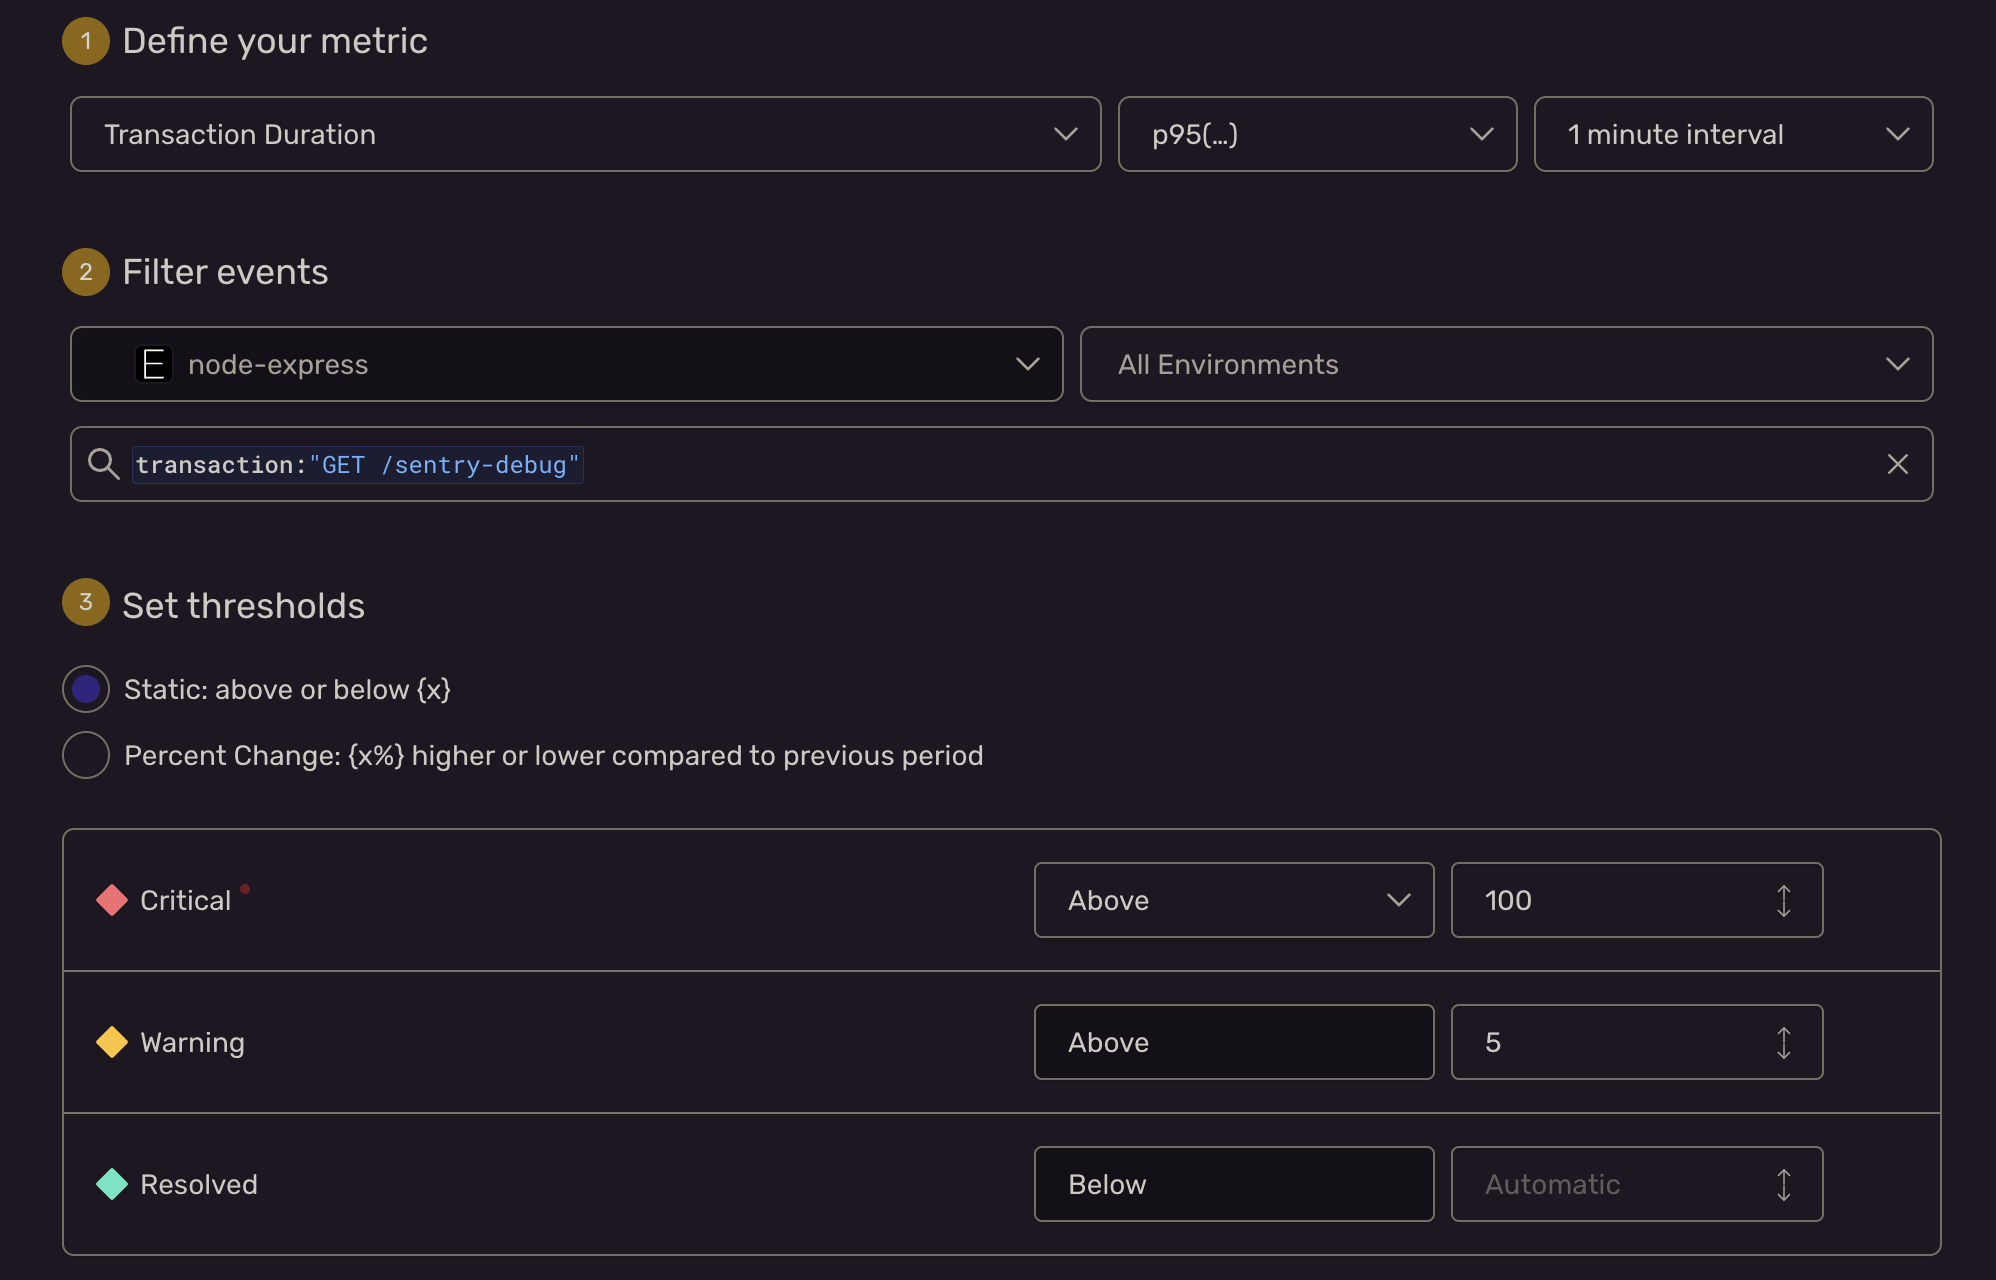Image resolution: width=1996 pixels, height=1280 pixels.
Task: Click the Warning threshold stepper arrows
Action: [x=1783, y=1043]
